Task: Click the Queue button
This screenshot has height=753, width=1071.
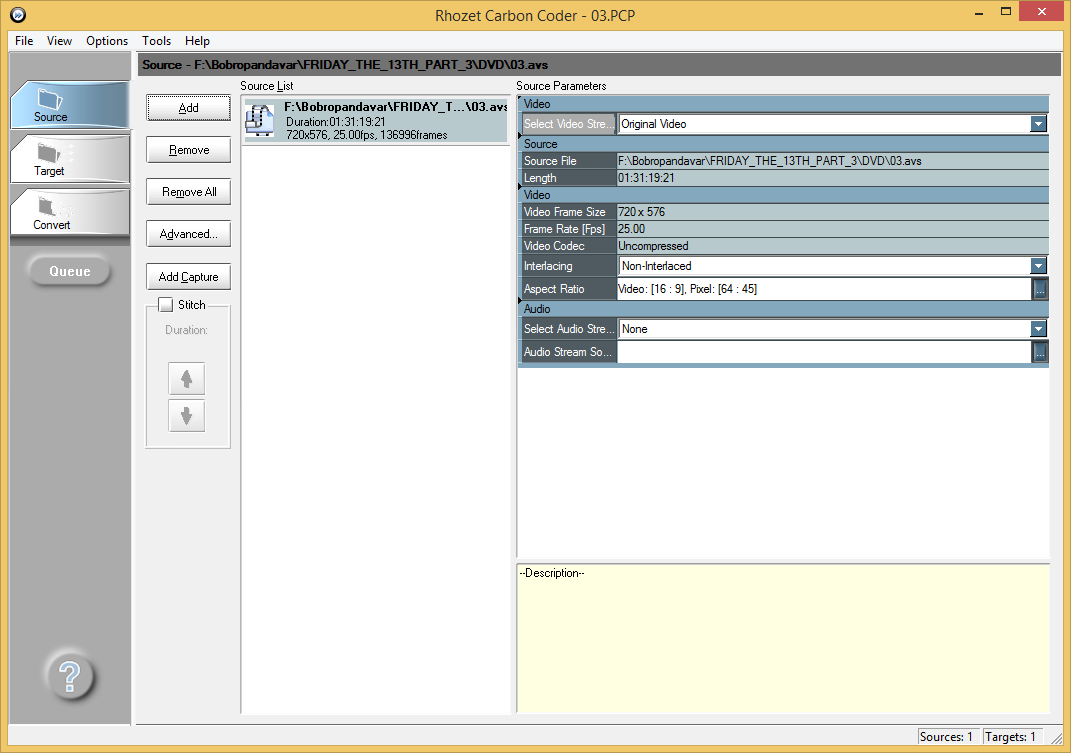Action: (x=70, y=271)
